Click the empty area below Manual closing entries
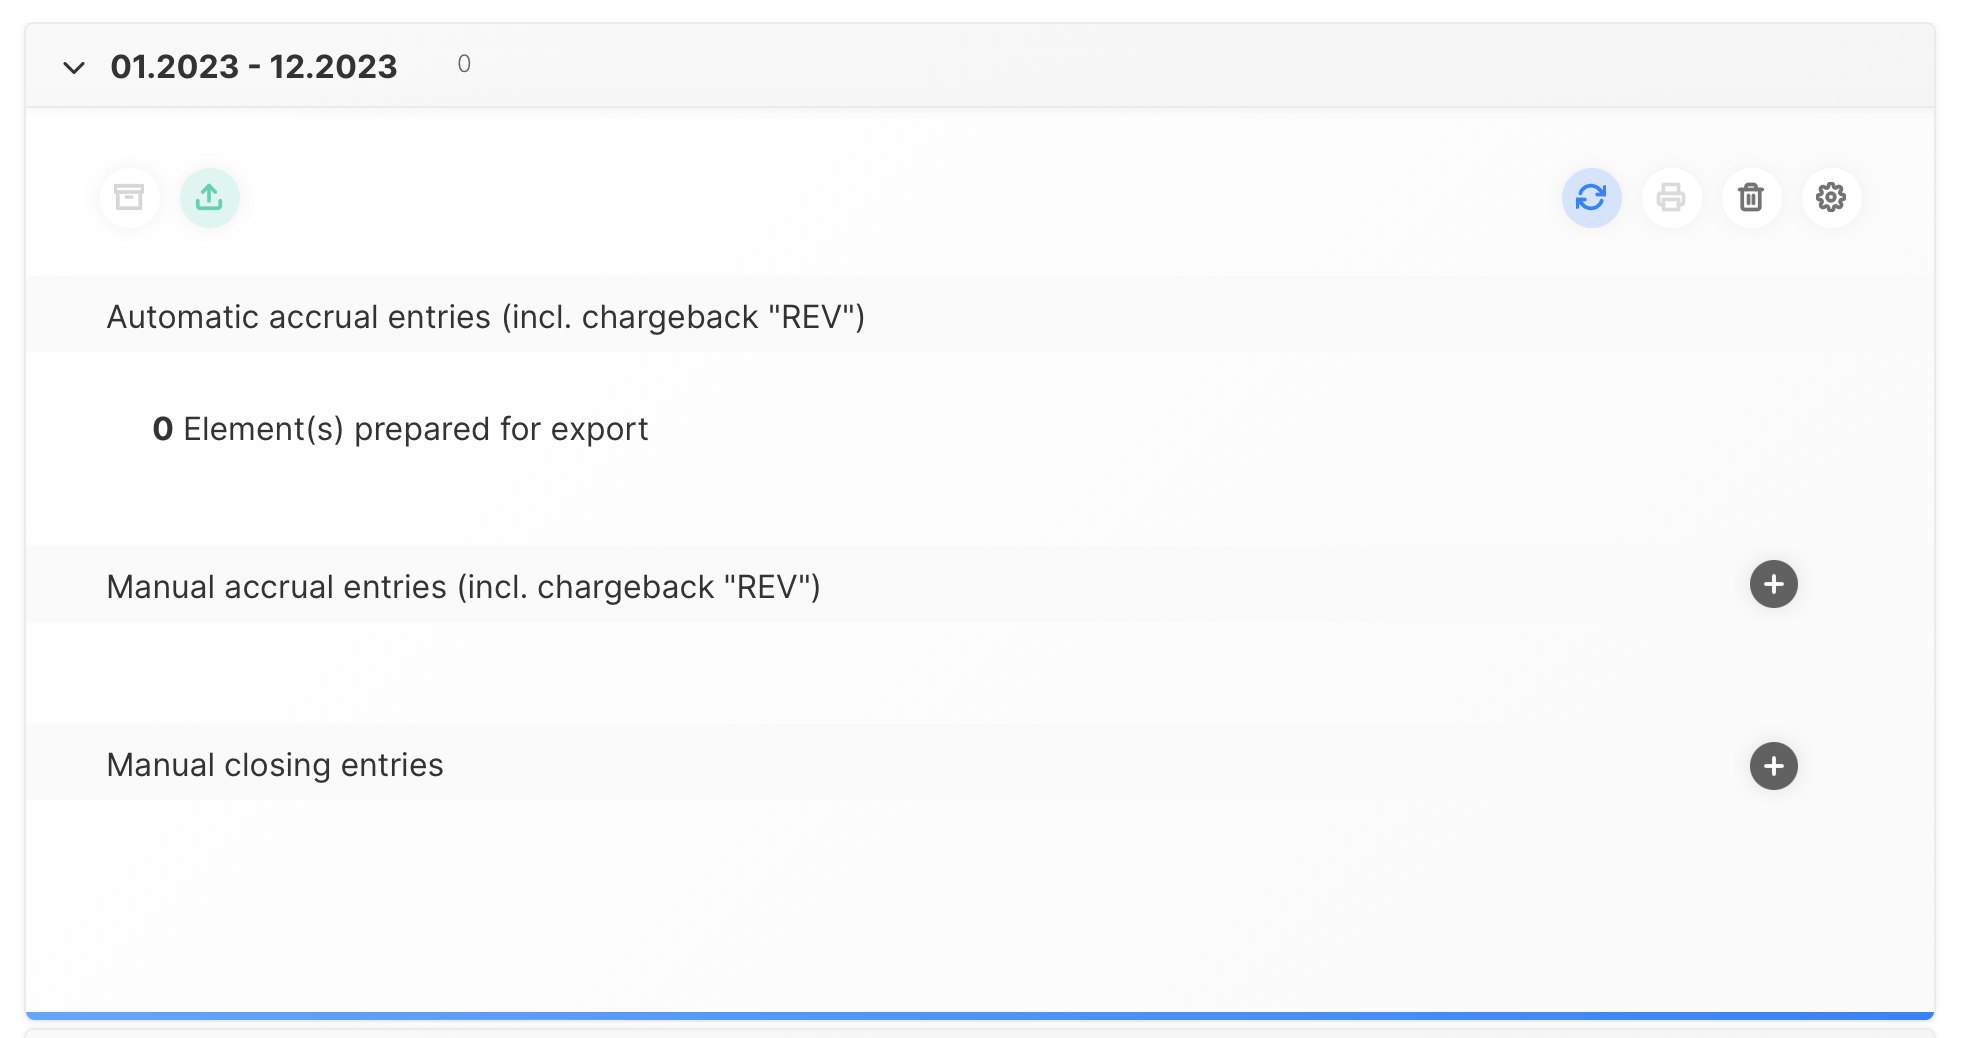1962x1038 pixels. (x=980, y=900)
